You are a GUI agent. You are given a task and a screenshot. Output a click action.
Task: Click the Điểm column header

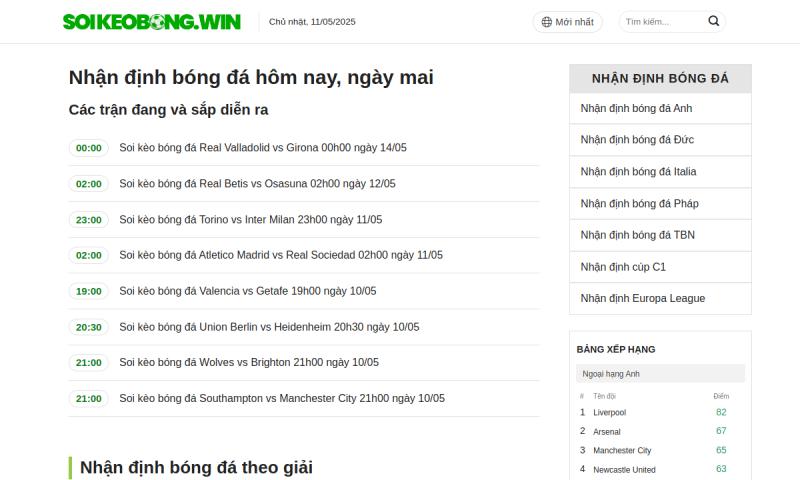(721, 396)
